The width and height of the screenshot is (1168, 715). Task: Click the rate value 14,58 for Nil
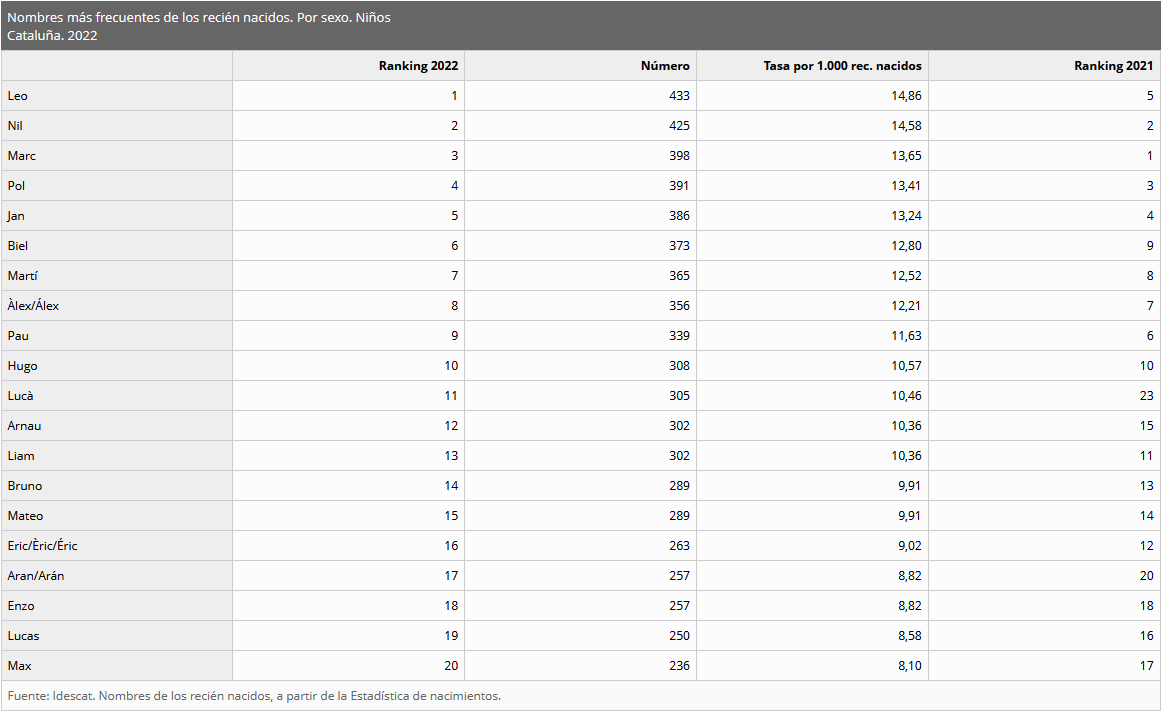pyautogui.click(x=907, y=126)
